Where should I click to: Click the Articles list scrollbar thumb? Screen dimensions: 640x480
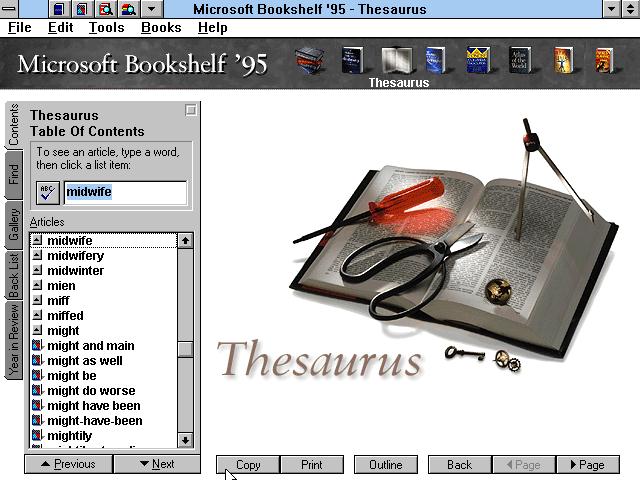click(x=185, y=349)
